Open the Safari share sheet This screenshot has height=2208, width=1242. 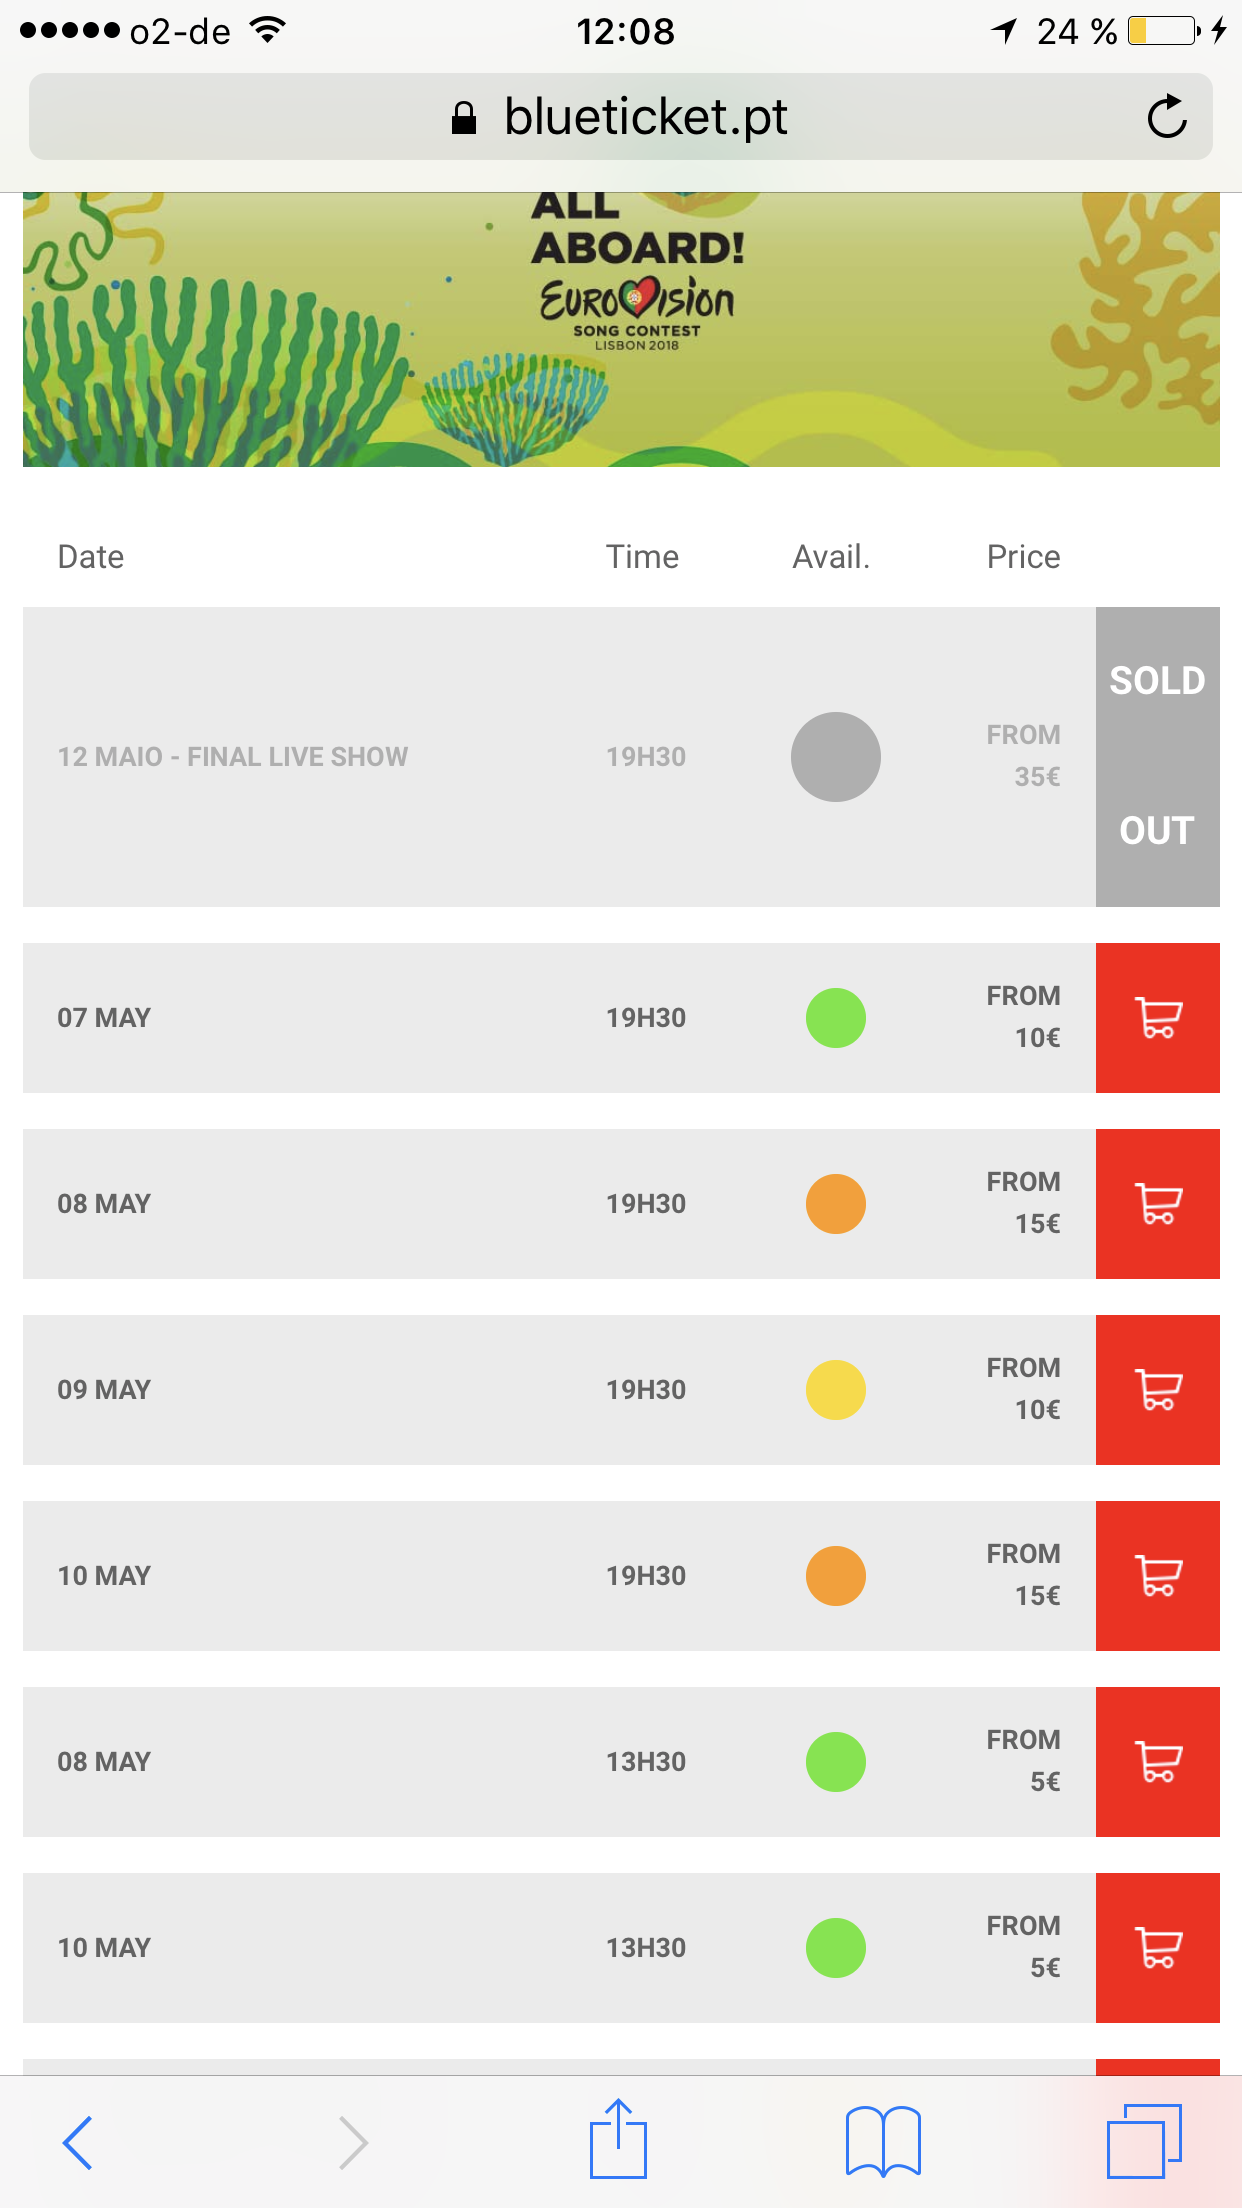click(618, 2141)
